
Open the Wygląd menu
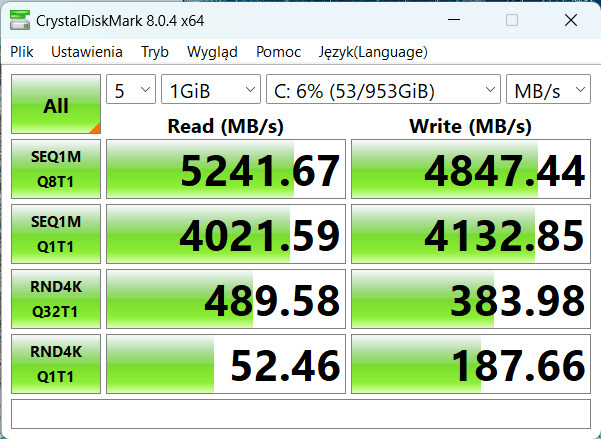(212, 53)
